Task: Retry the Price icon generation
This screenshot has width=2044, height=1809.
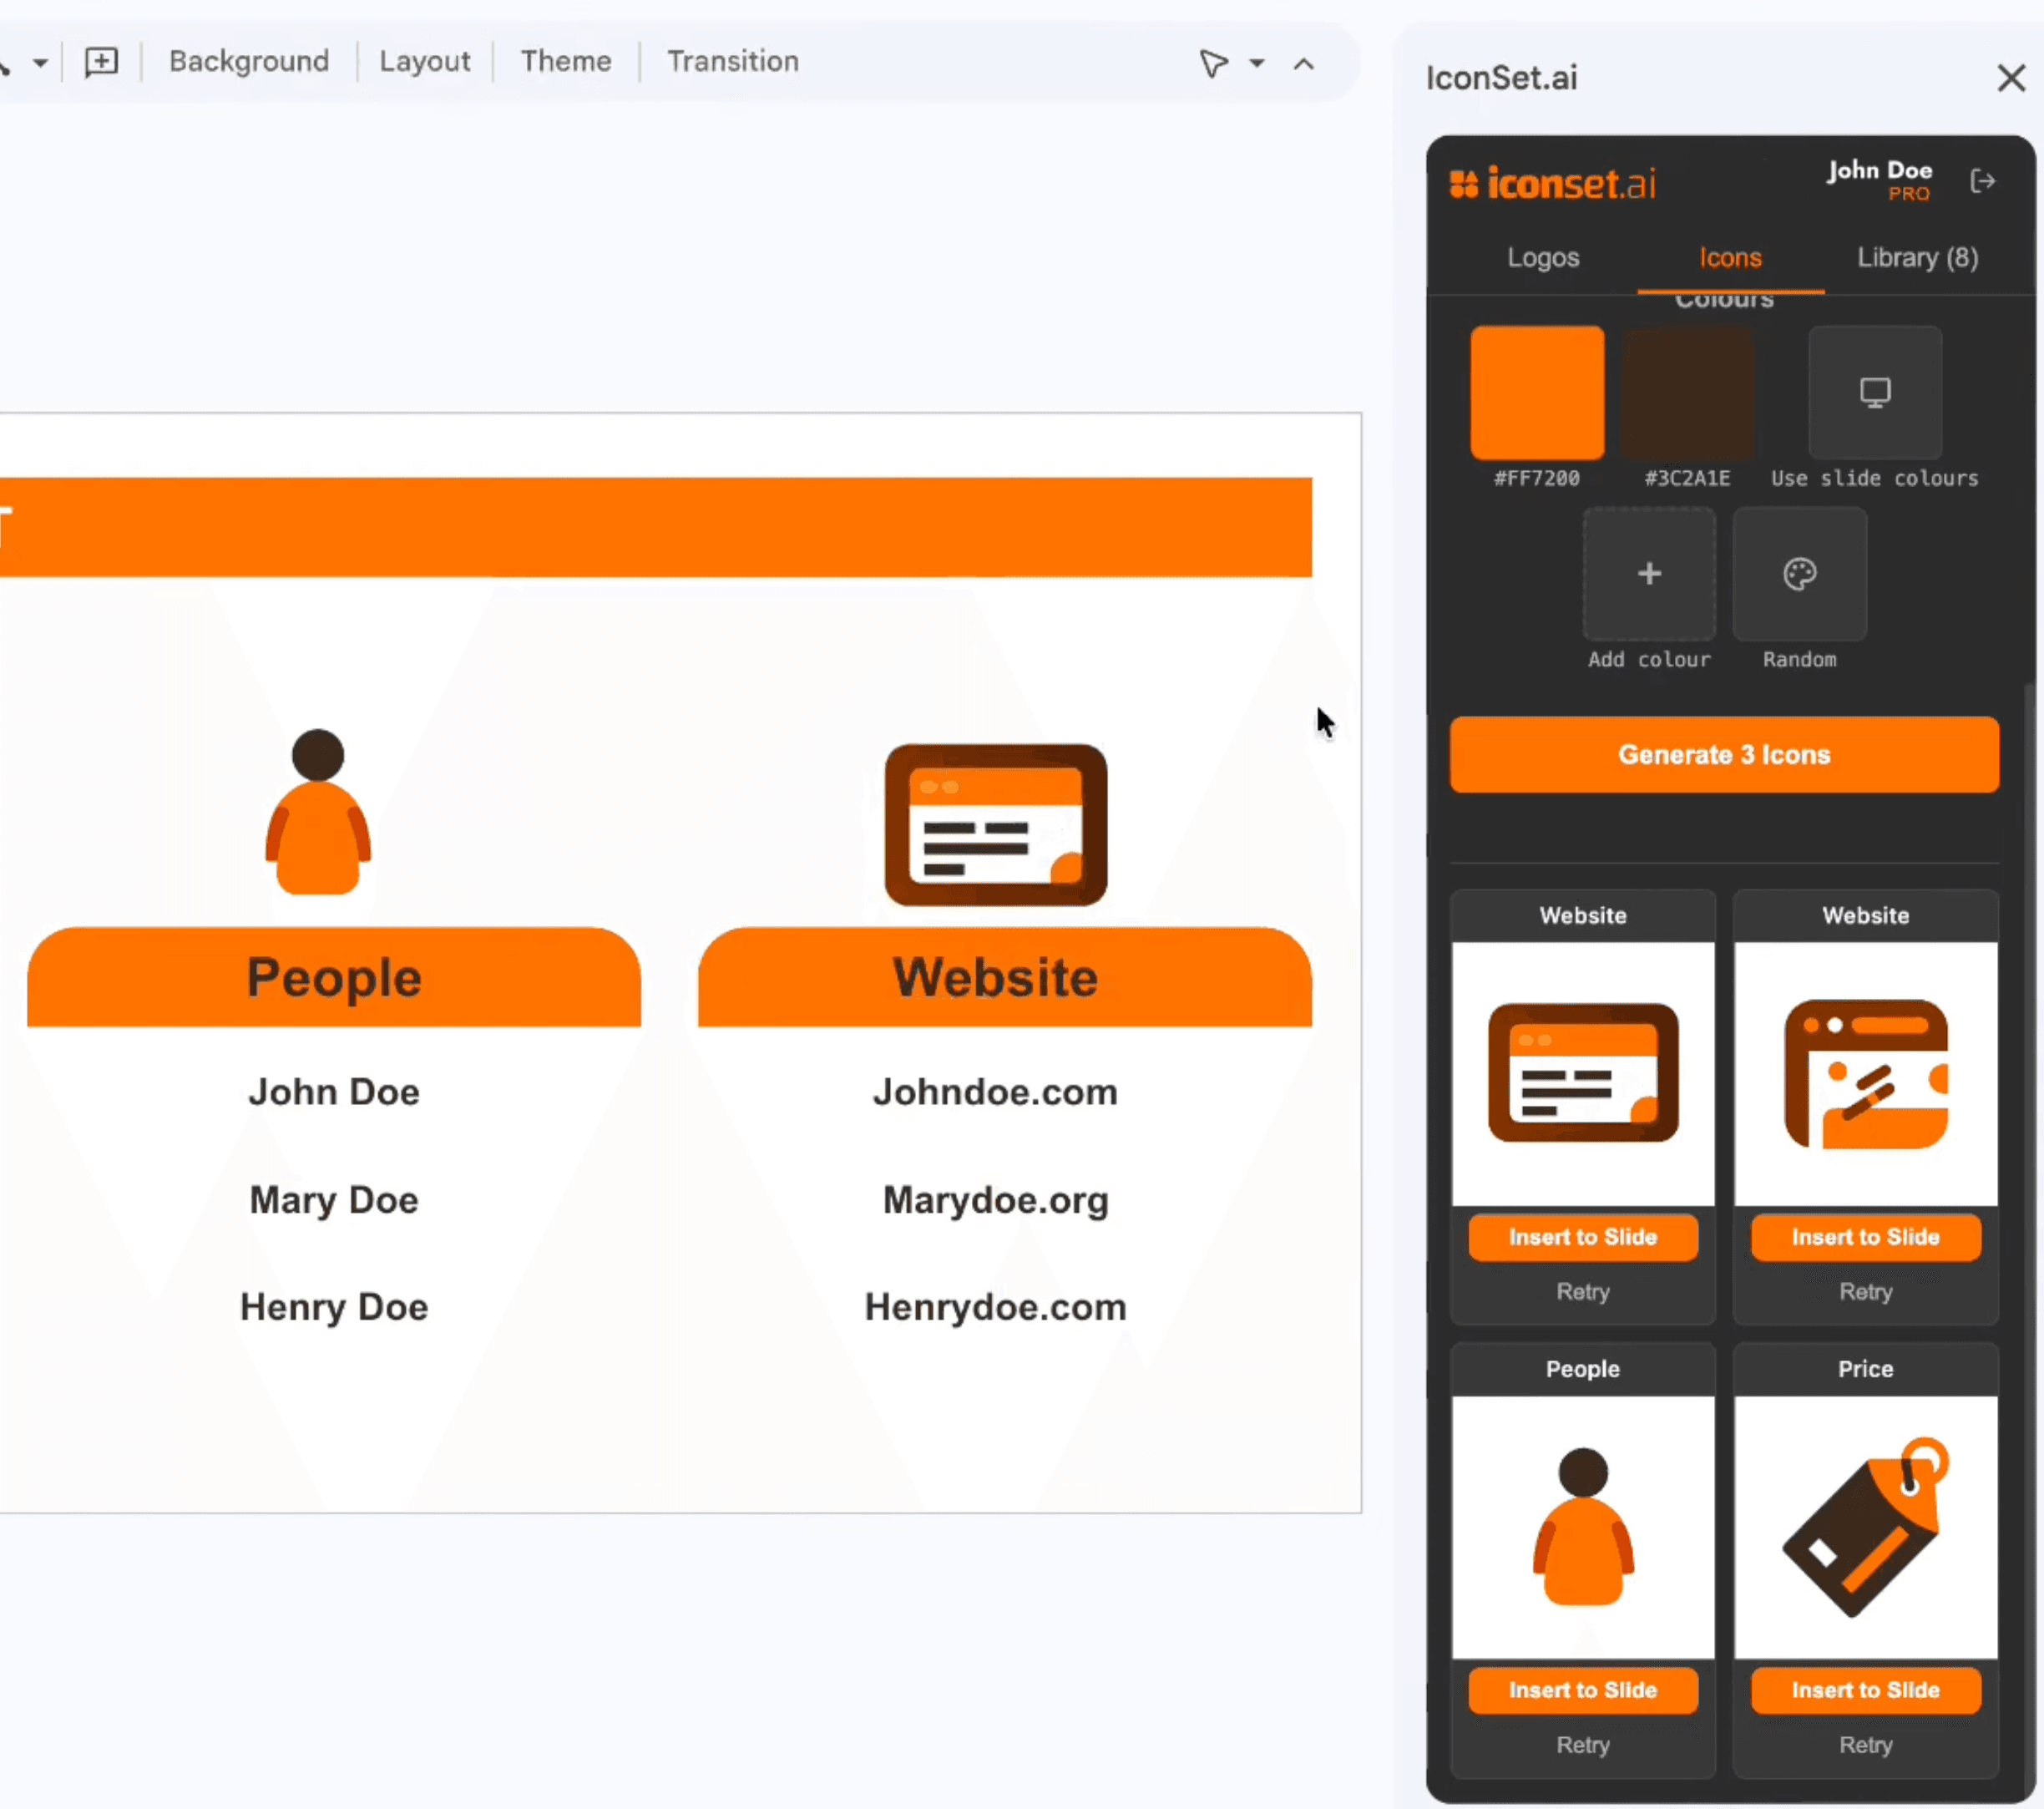Action: tap(1866, 1745)
